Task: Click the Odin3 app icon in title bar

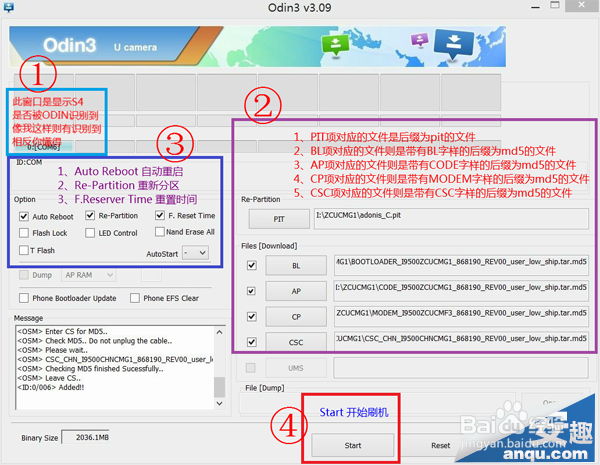Action: [x=8, y=7]
